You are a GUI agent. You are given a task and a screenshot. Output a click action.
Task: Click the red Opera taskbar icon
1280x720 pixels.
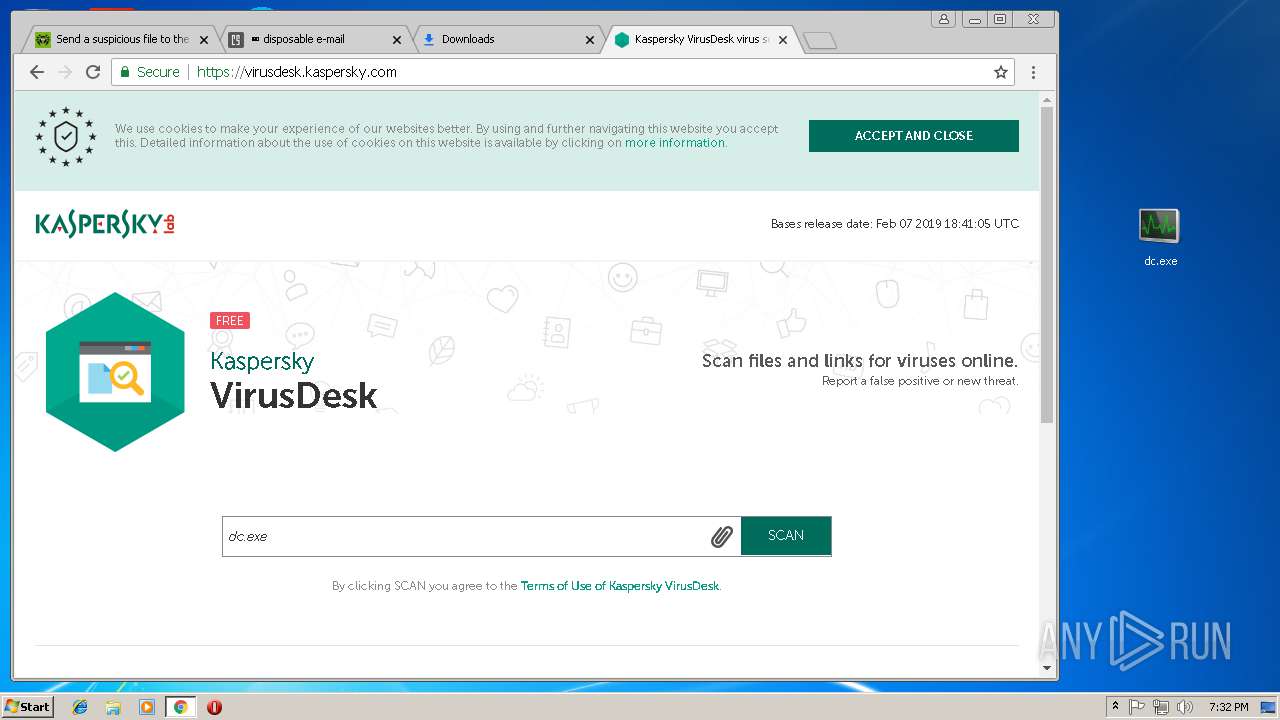tap(214, 707)
